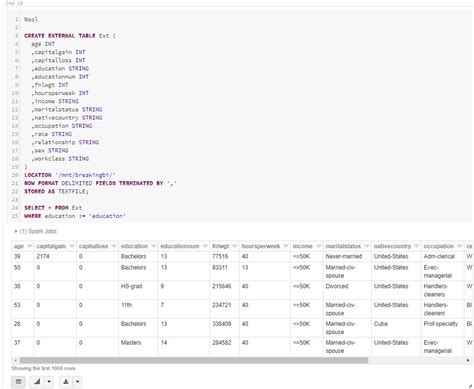This screenshot has width=474, height=389.
Task: Place cursor on STORED AS TEXTFILE line
Action: tap(56, 191)
